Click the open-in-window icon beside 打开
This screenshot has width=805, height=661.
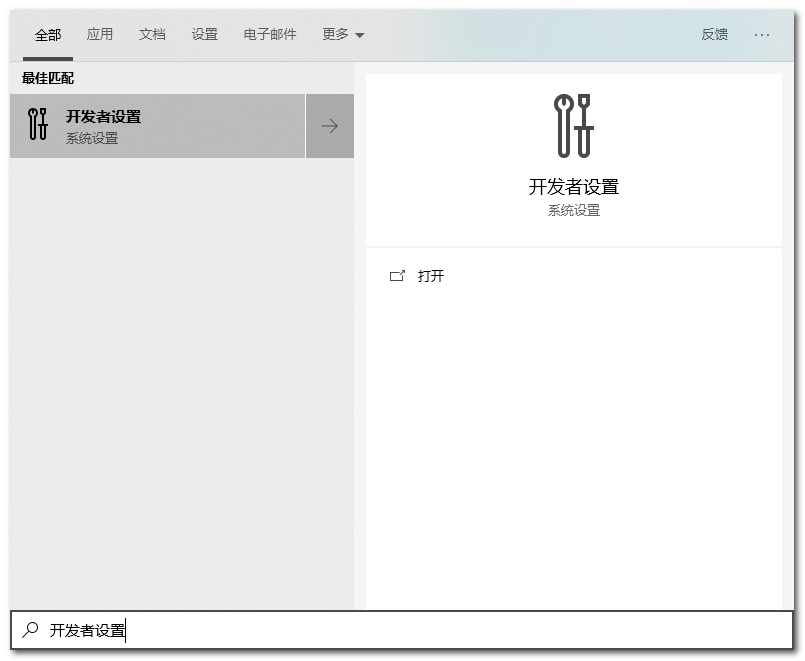(397, 276)
